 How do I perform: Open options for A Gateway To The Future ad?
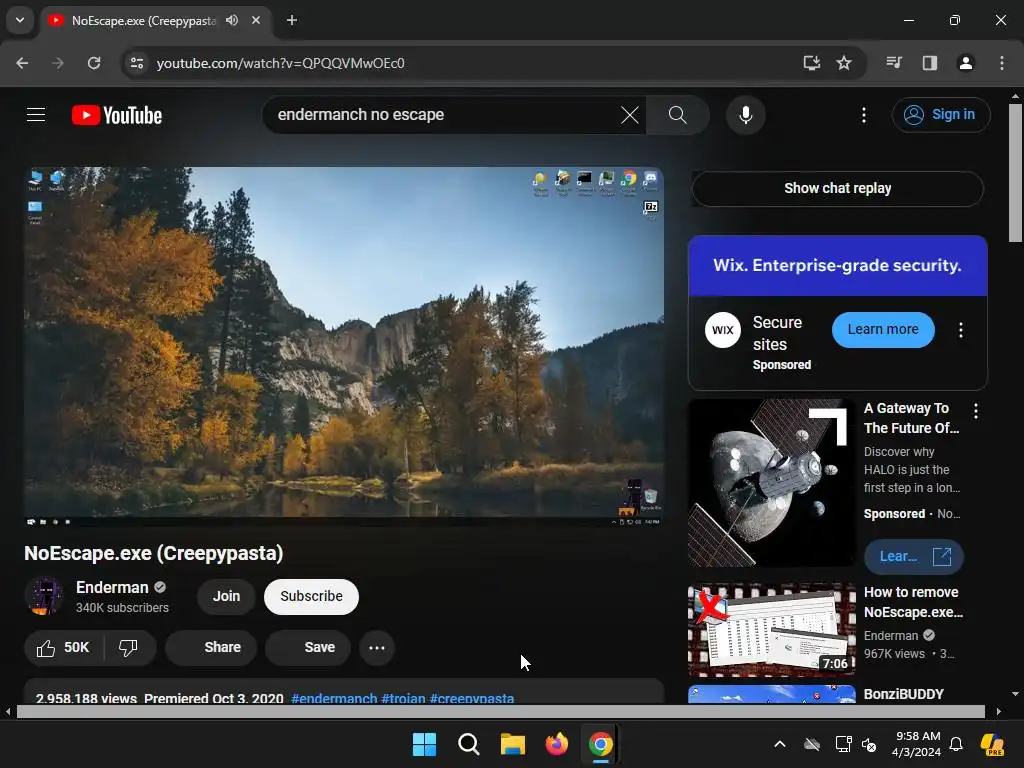pyautogui.click(x=976, y=411)
